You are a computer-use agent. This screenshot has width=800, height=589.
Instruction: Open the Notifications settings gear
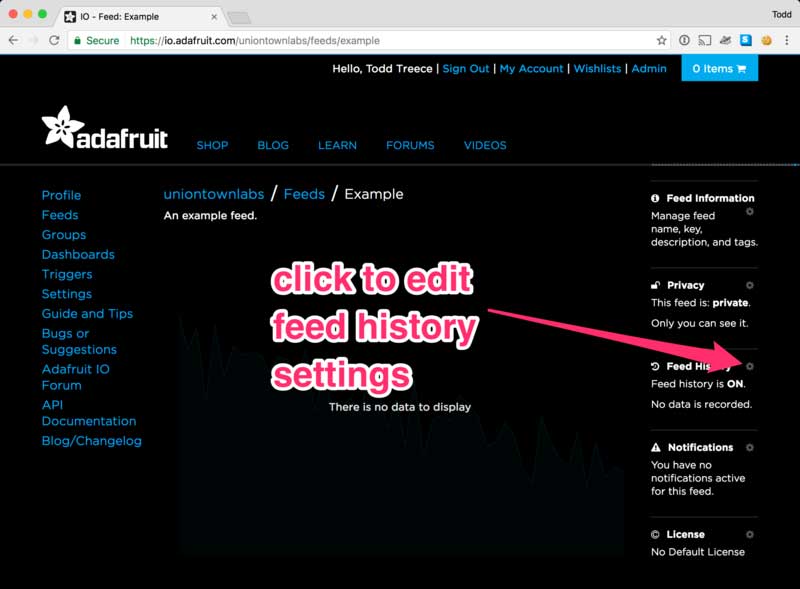[750, 447]
